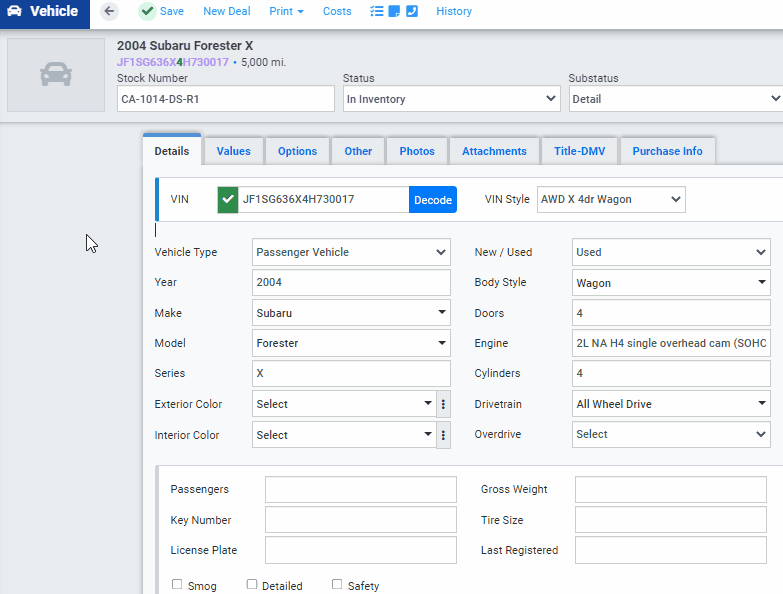This screenshot has width=783, height=594.
Task: Switch to the Photos tab
Action: (417, 151)
